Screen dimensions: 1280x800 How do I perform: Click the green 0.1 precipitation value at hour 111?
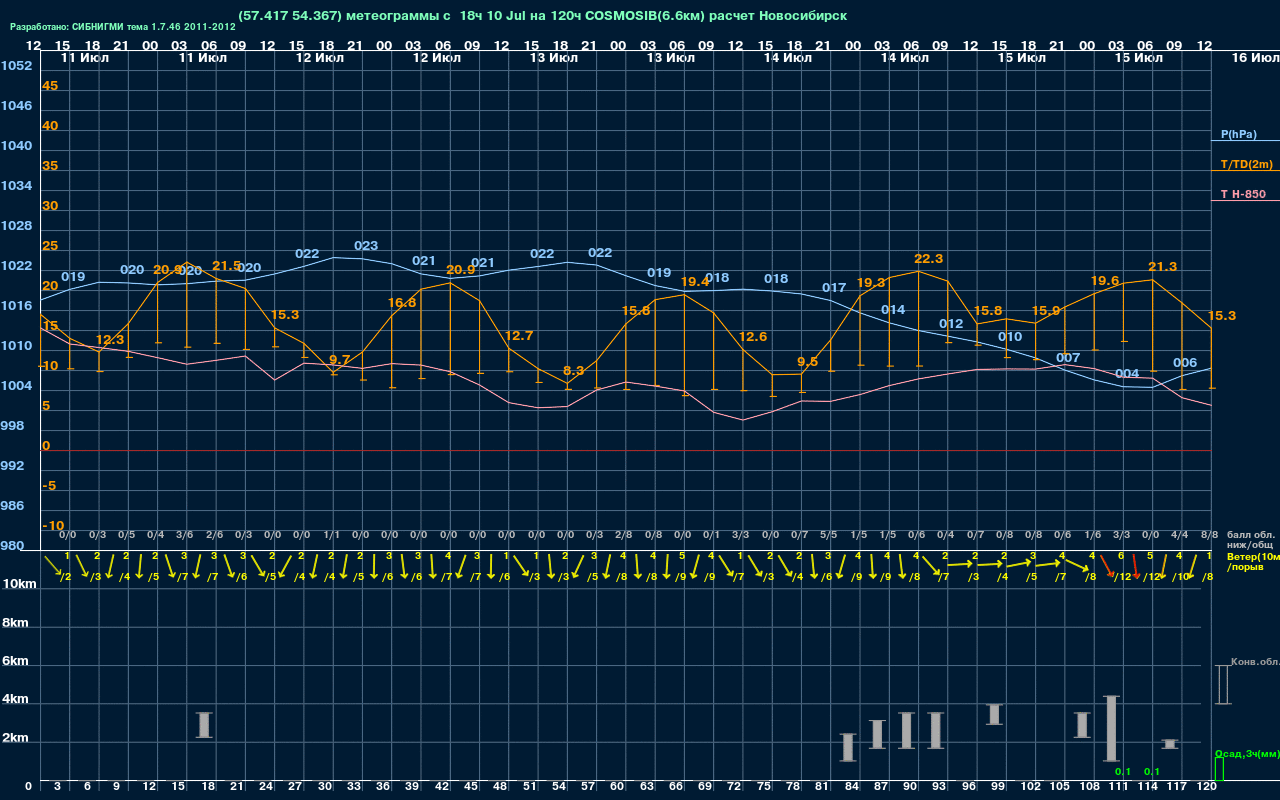click(x=1122, y=772)
